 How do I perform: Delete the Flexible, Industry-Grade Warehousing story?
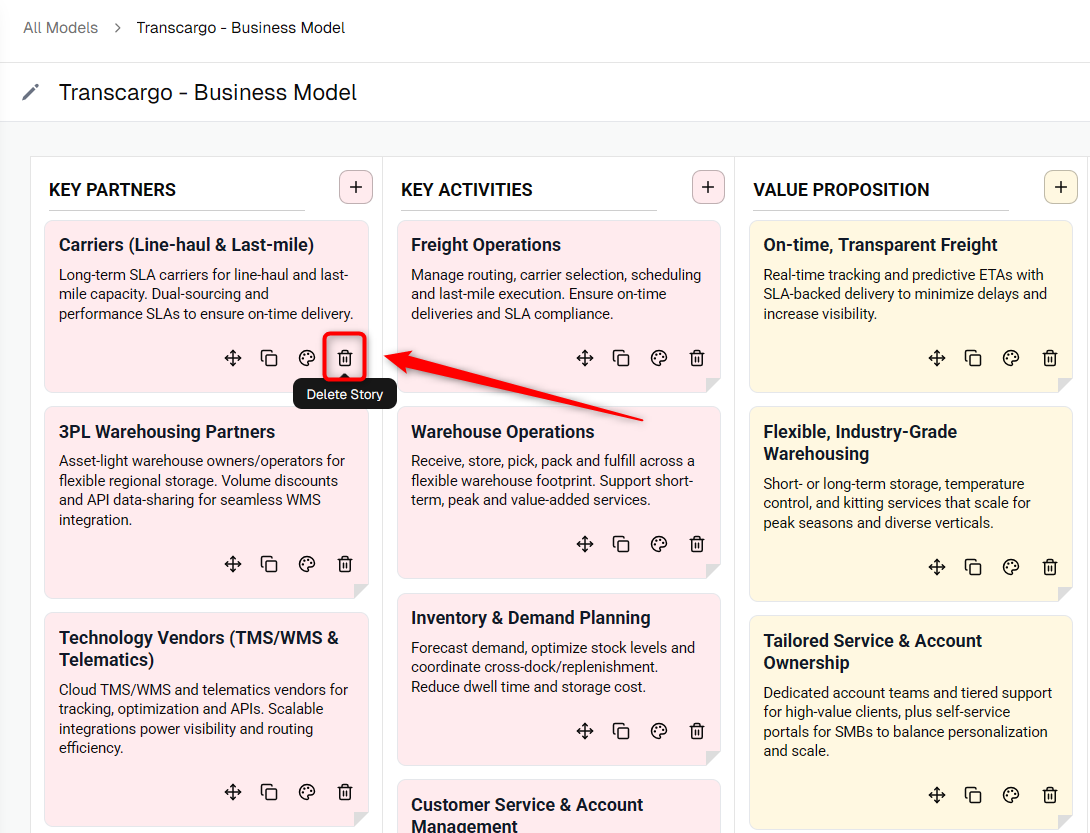[1050, 567]
